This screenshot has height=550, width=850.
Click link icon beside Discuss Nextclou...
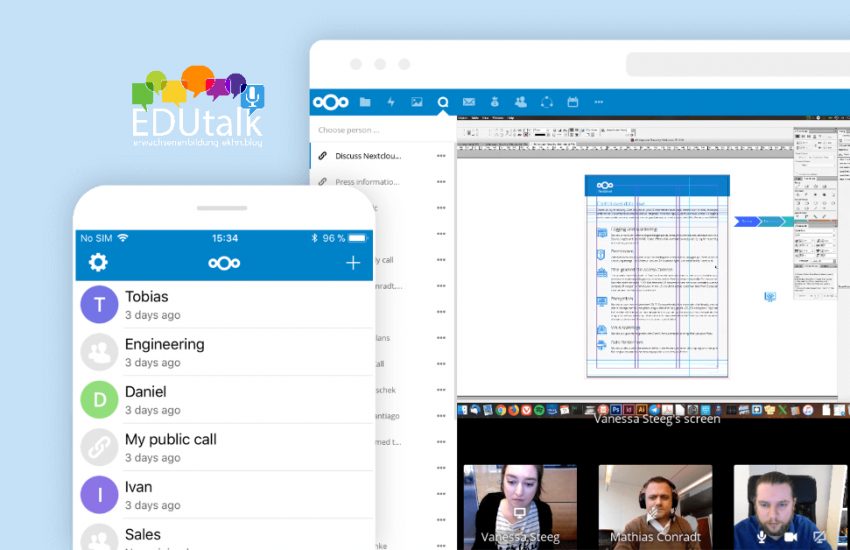(x=323, y=156)
